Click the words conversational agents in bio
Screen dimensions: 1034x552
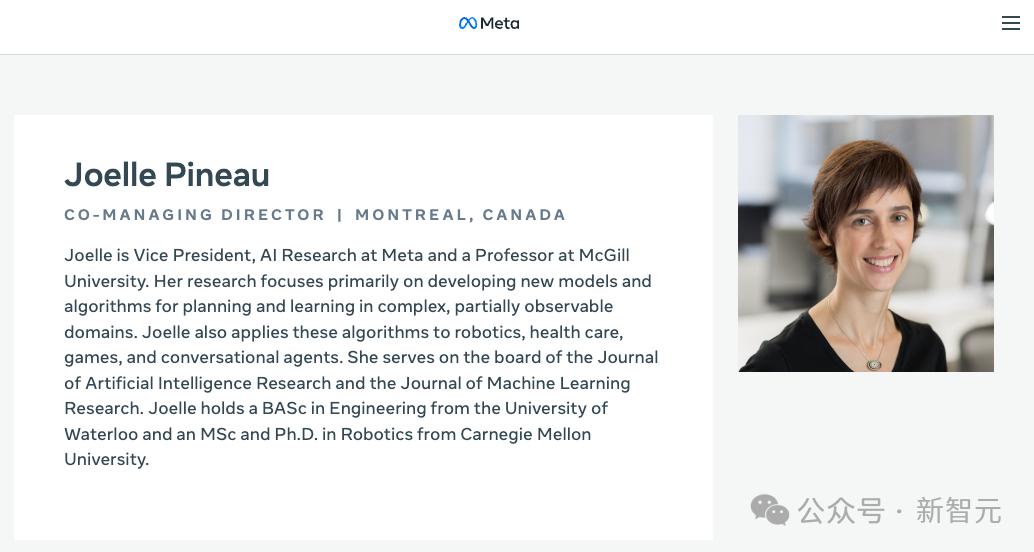[251, 357]
